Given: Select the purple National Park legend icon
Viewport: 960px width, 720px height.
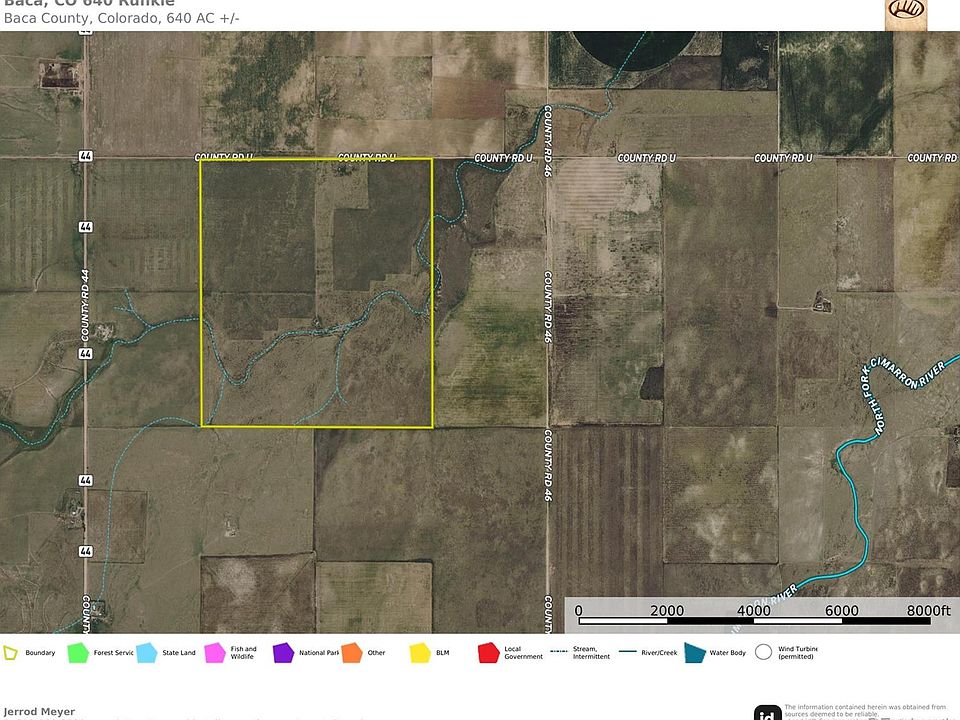Looking at the screenshot, I should click(283, 653).
